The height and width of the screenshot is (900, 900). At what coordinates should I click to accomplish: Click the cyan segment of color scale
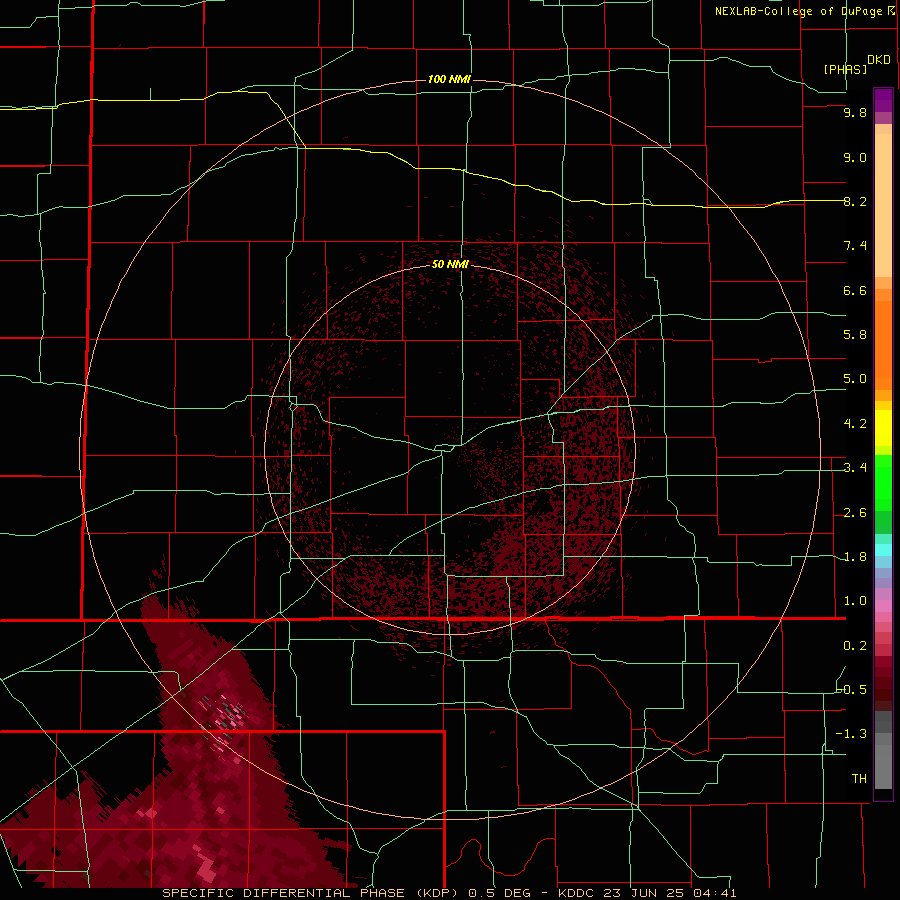pos(883,550)
